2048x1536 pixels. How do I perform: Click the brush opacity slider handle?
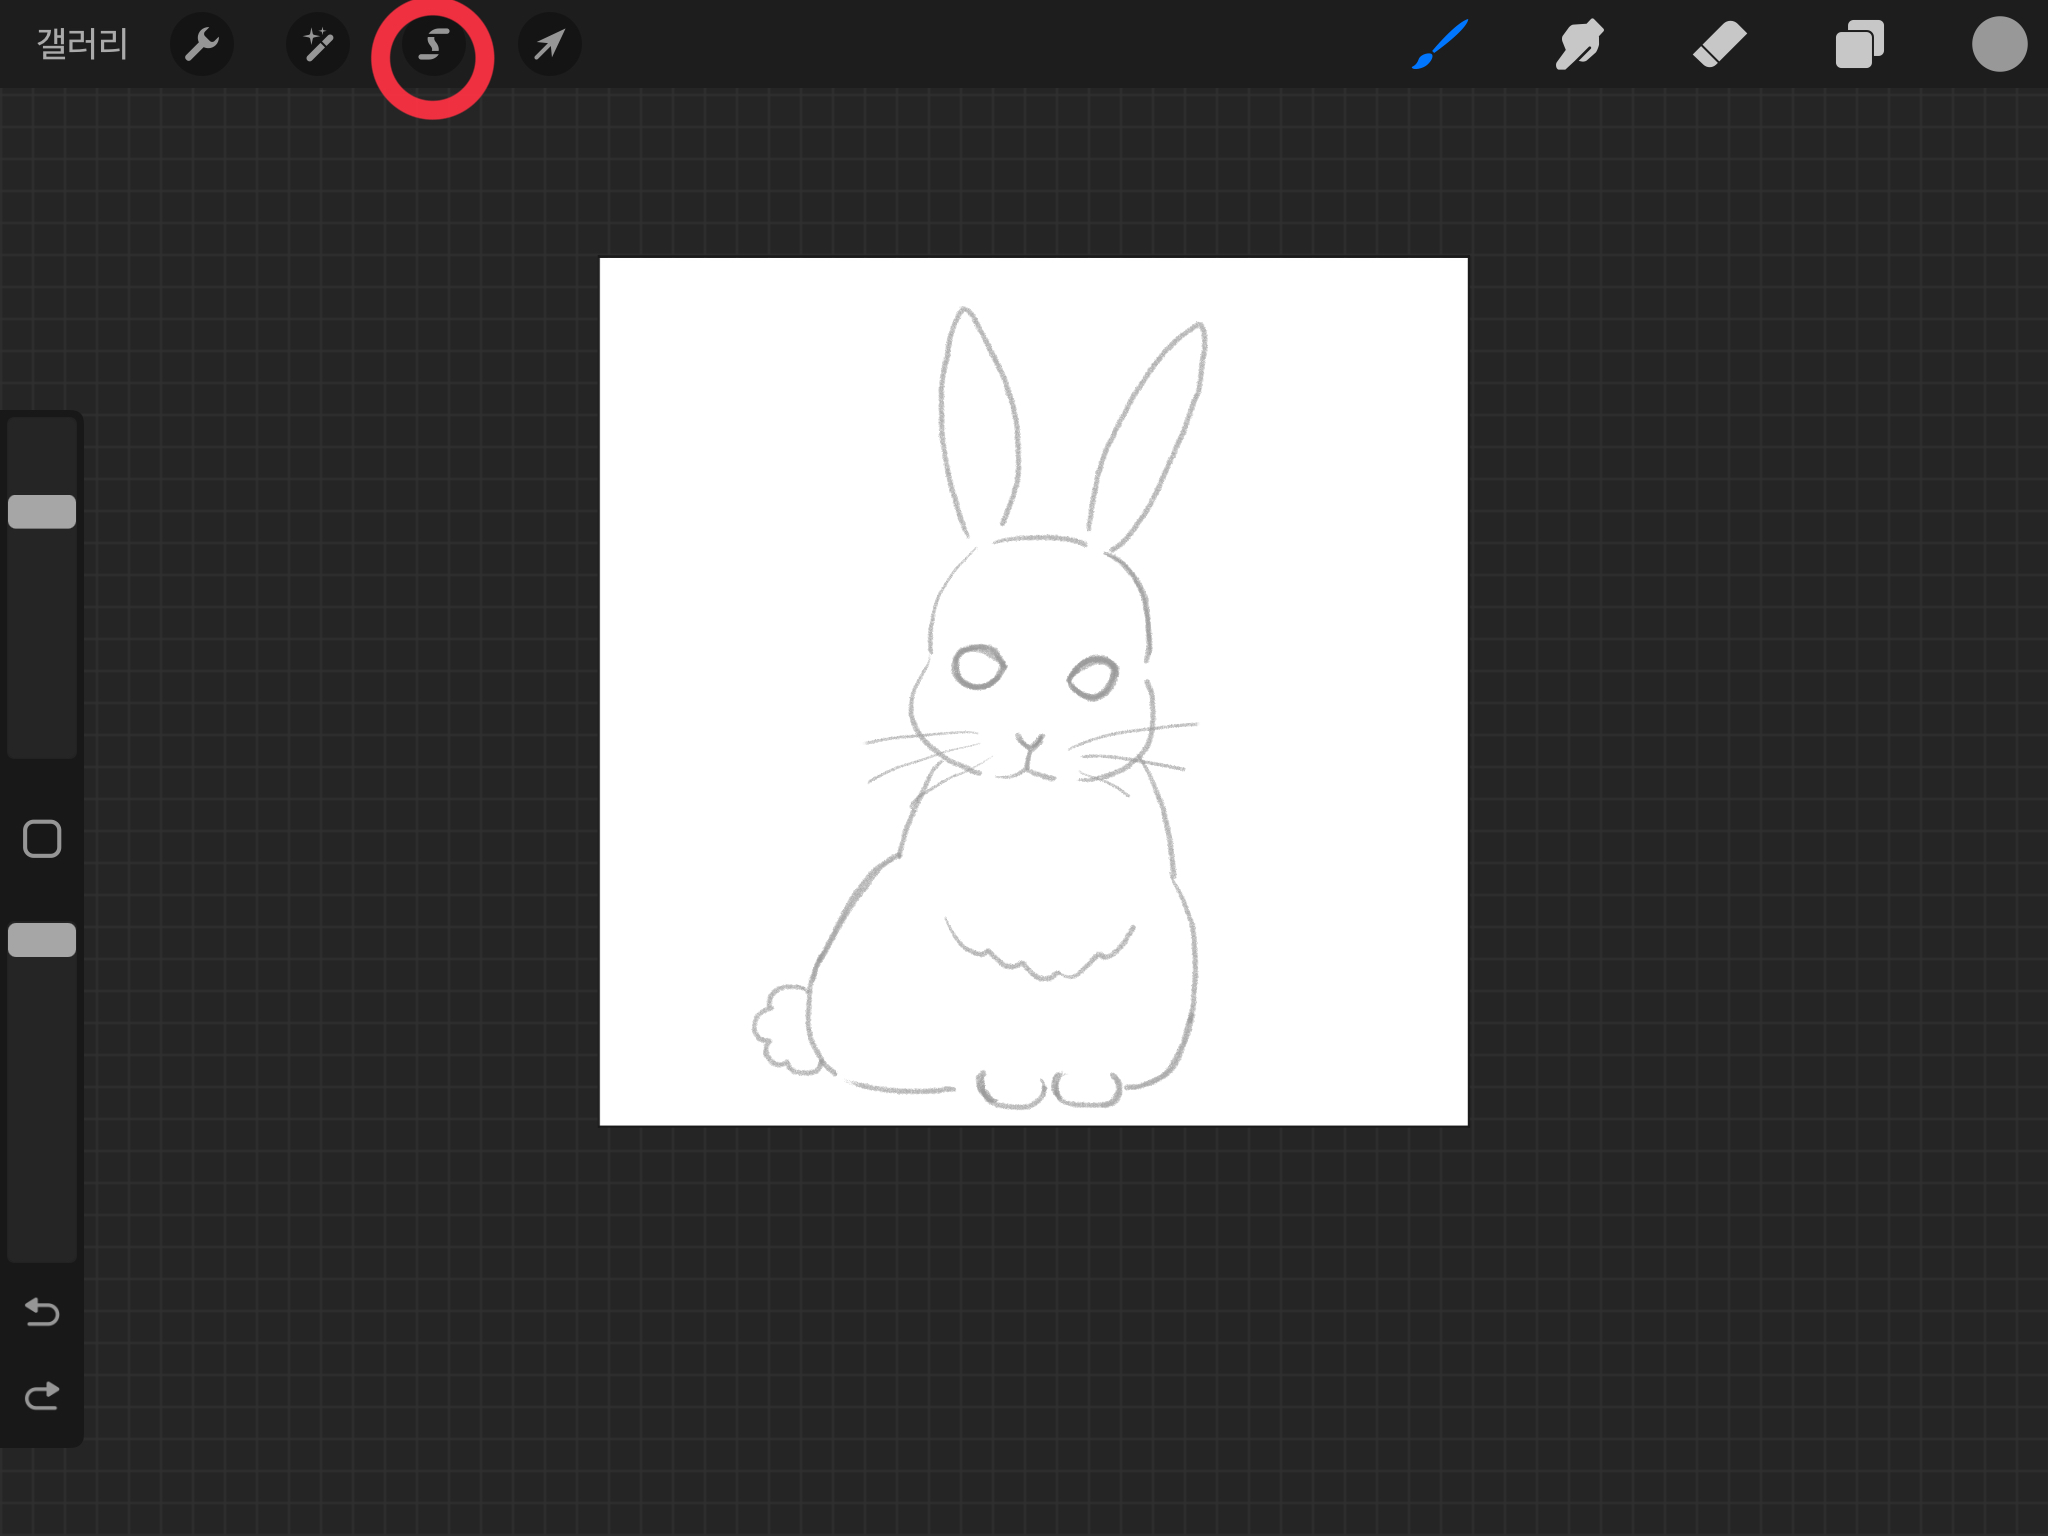point(42,940)
